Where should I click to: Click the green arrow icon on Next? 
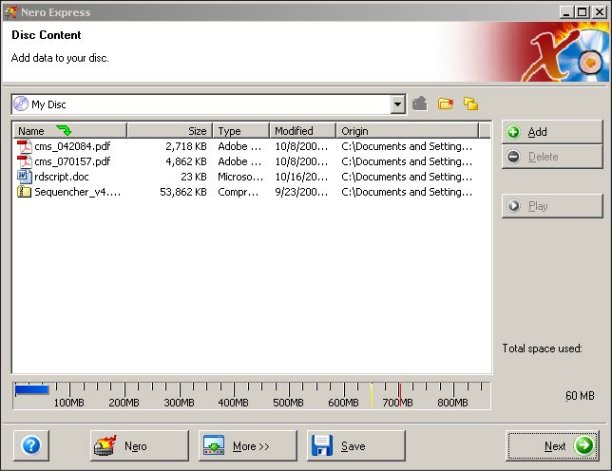coord(584,445)
